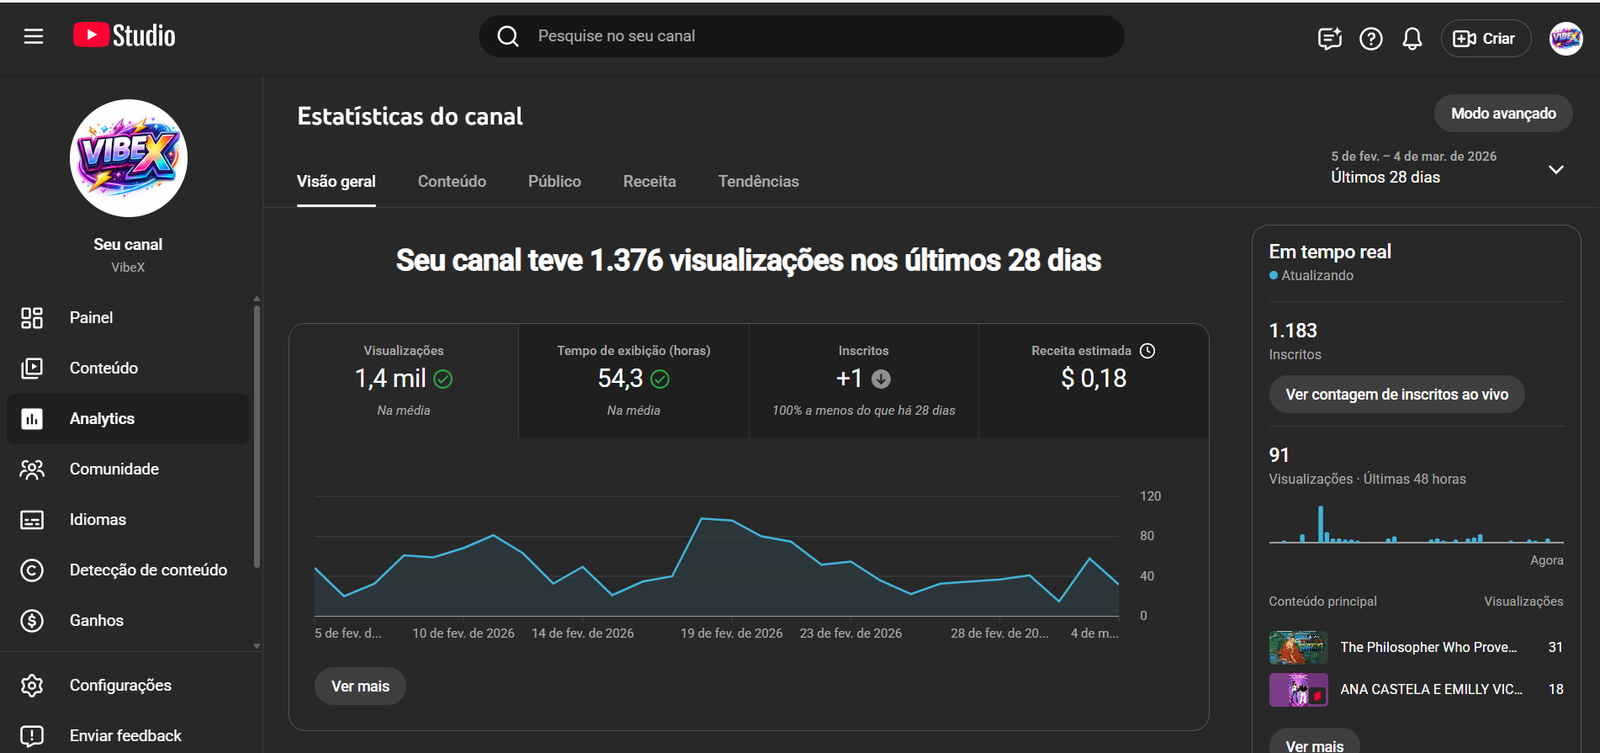
Task: Click ANA CASTELA E EMILLY VIC... video title
Action: 1431,690
